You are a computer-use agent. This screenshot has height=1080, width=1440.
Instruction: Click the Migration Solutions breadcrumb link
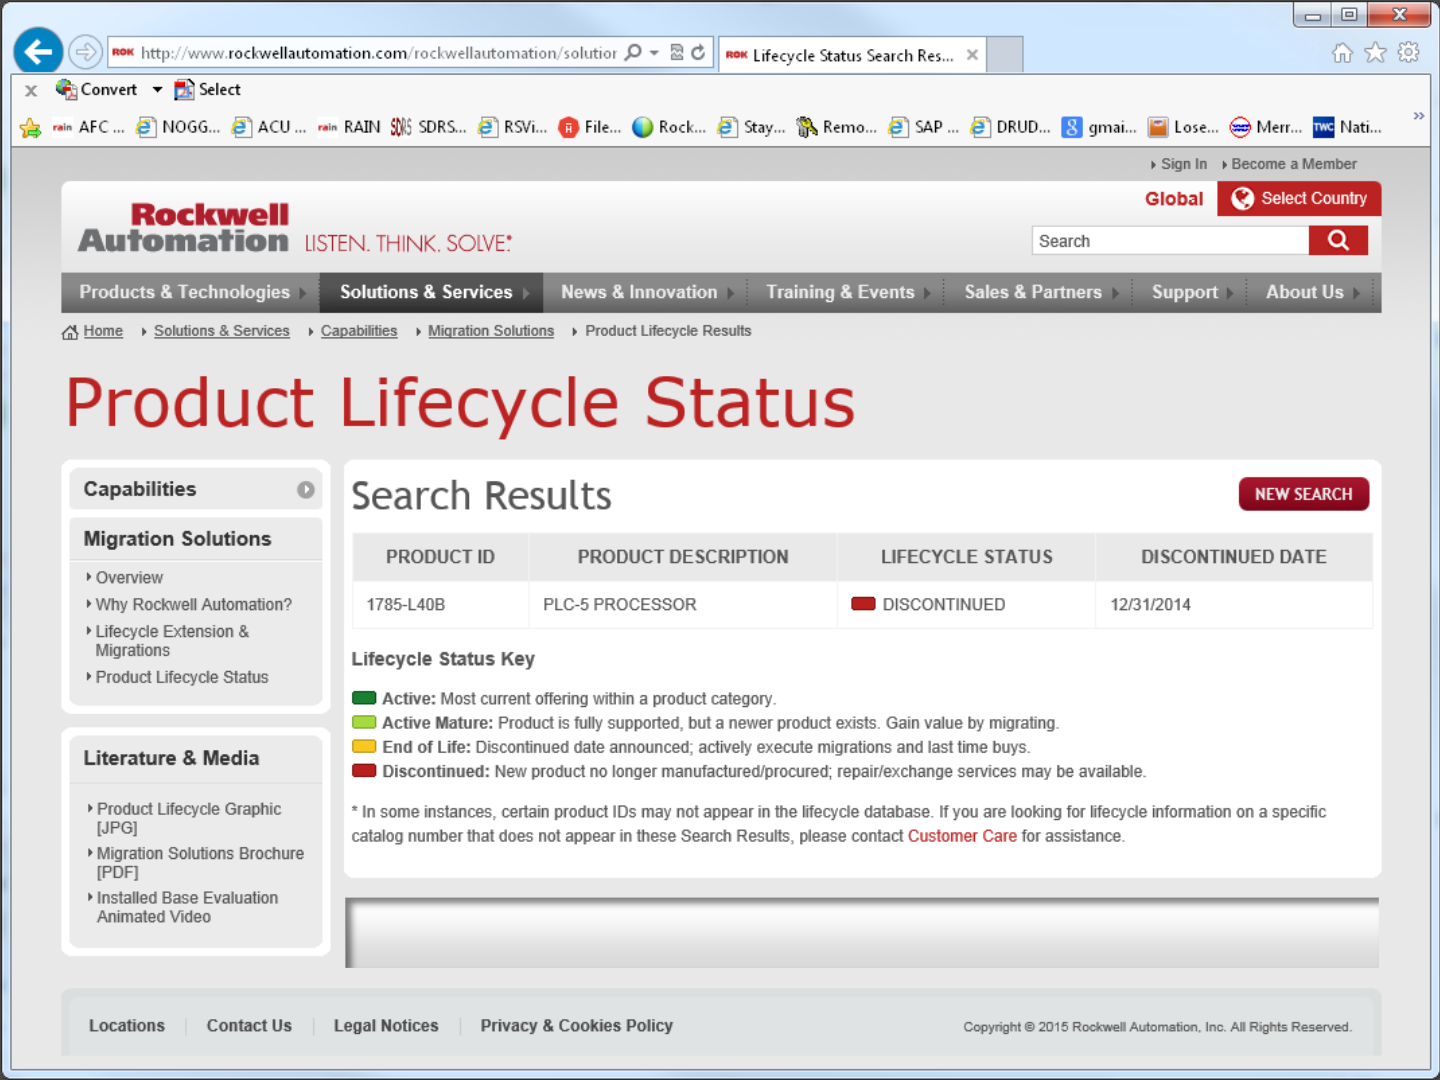[491, 331]
